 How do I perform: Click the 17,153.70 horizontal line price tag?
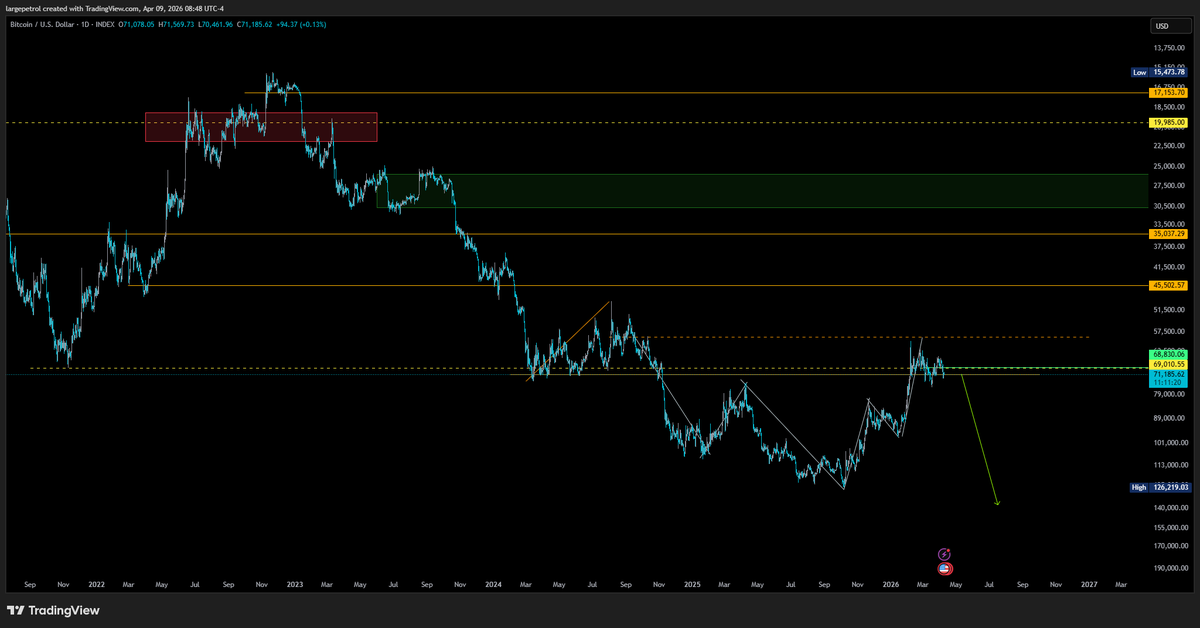[1169, 92]
